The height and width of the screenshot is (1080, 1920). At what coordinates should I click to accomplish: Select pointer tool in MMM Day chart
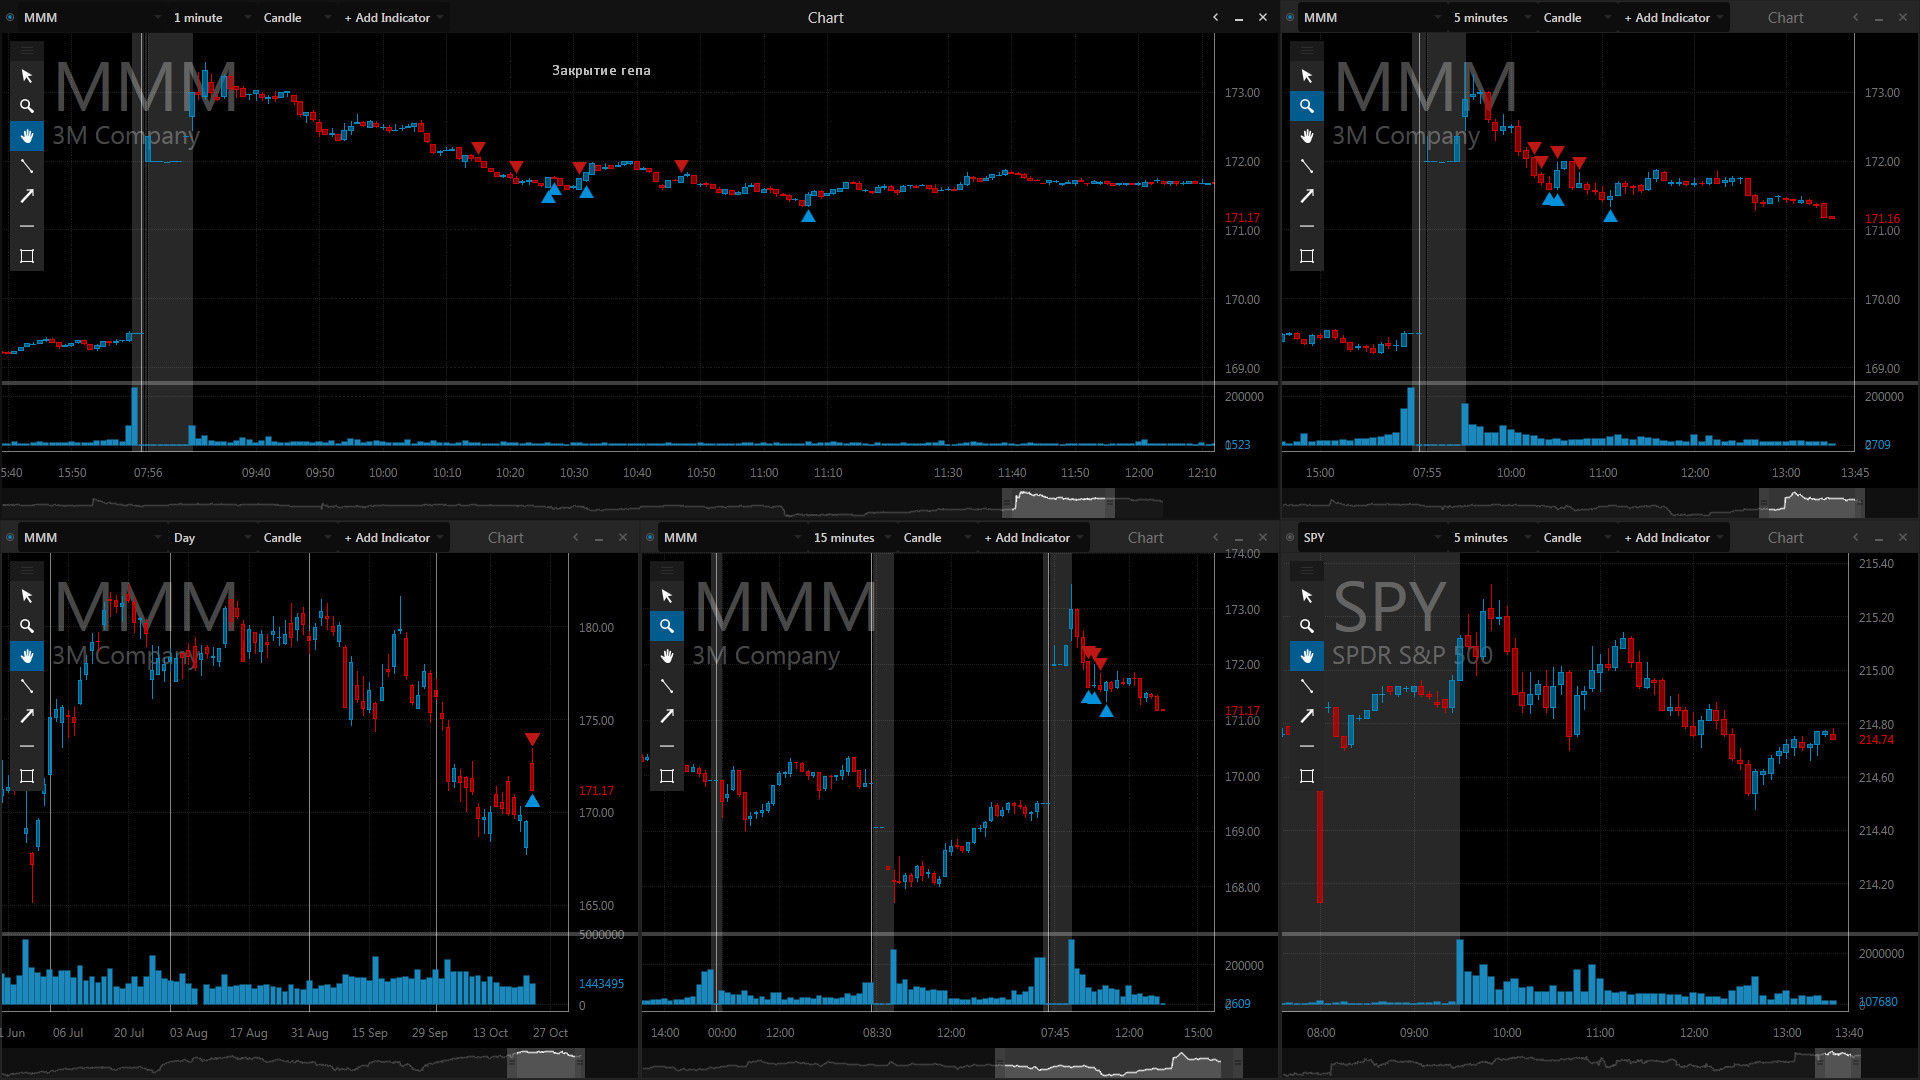click(27, 596)
